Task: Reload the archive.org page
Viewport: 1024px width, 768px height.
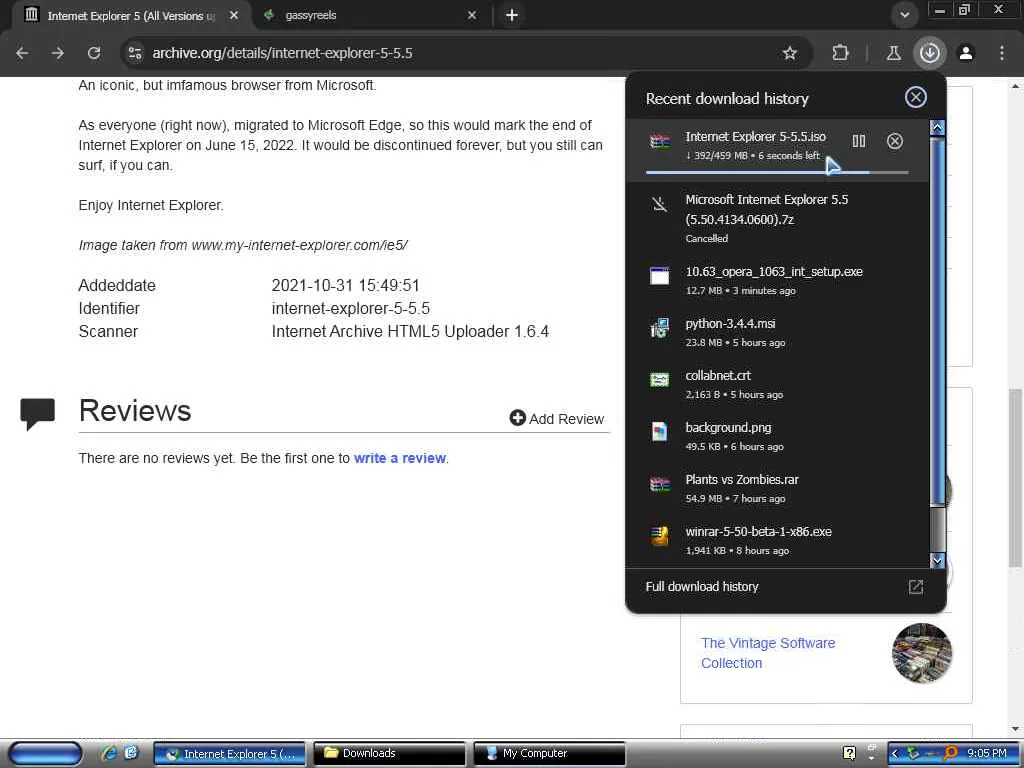Action: pos(94,53)
